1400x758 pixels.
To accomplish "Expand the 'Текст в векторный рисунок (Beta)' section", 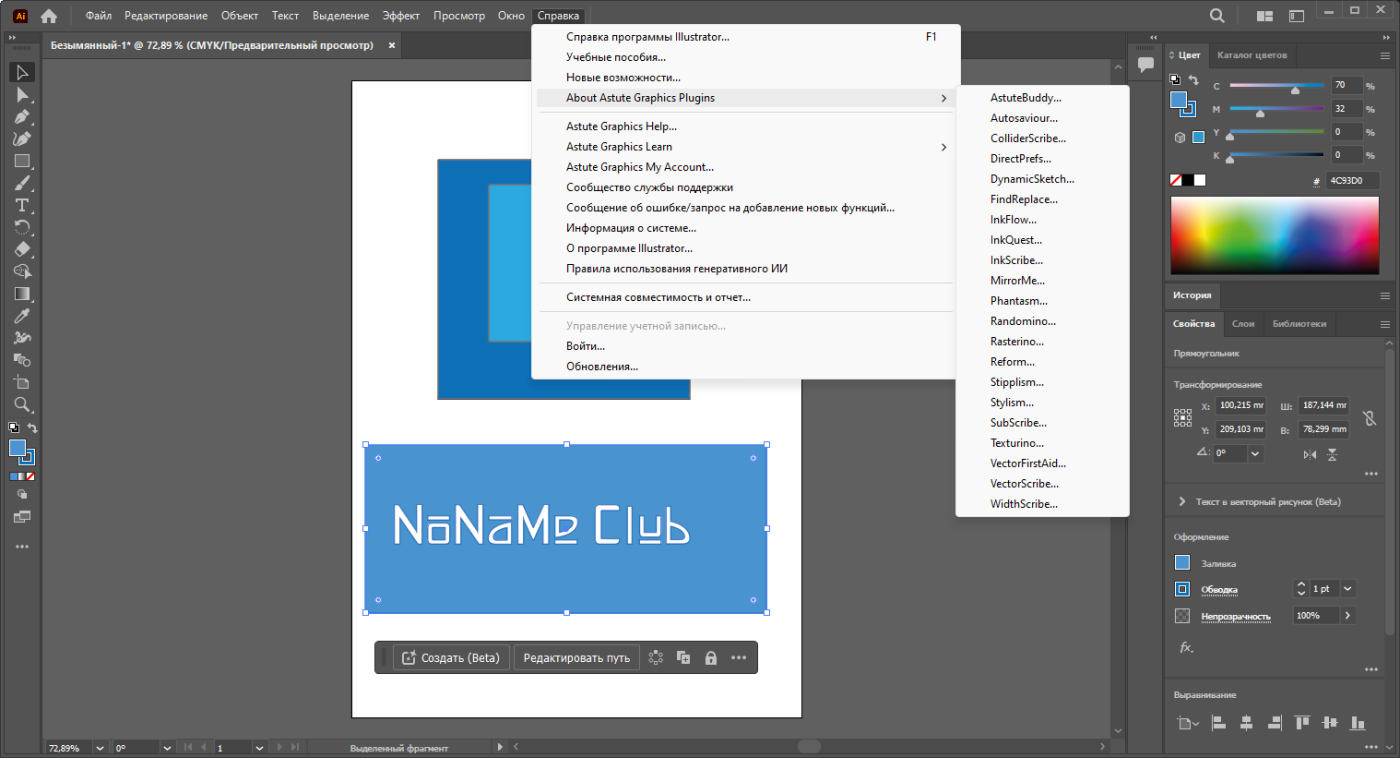I will coord(1183,501).
